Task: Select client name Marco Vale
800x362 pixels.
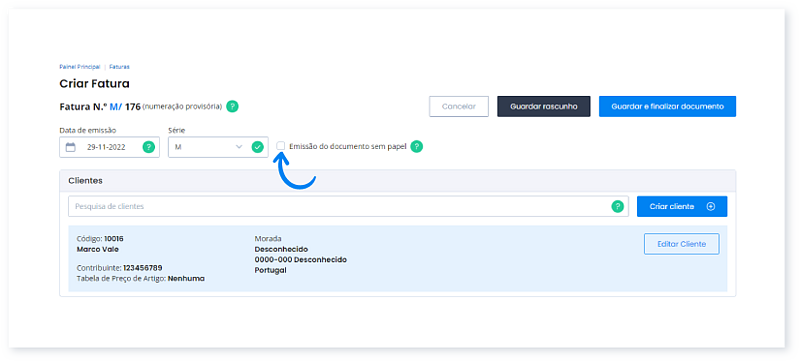Action: (97, 249)
